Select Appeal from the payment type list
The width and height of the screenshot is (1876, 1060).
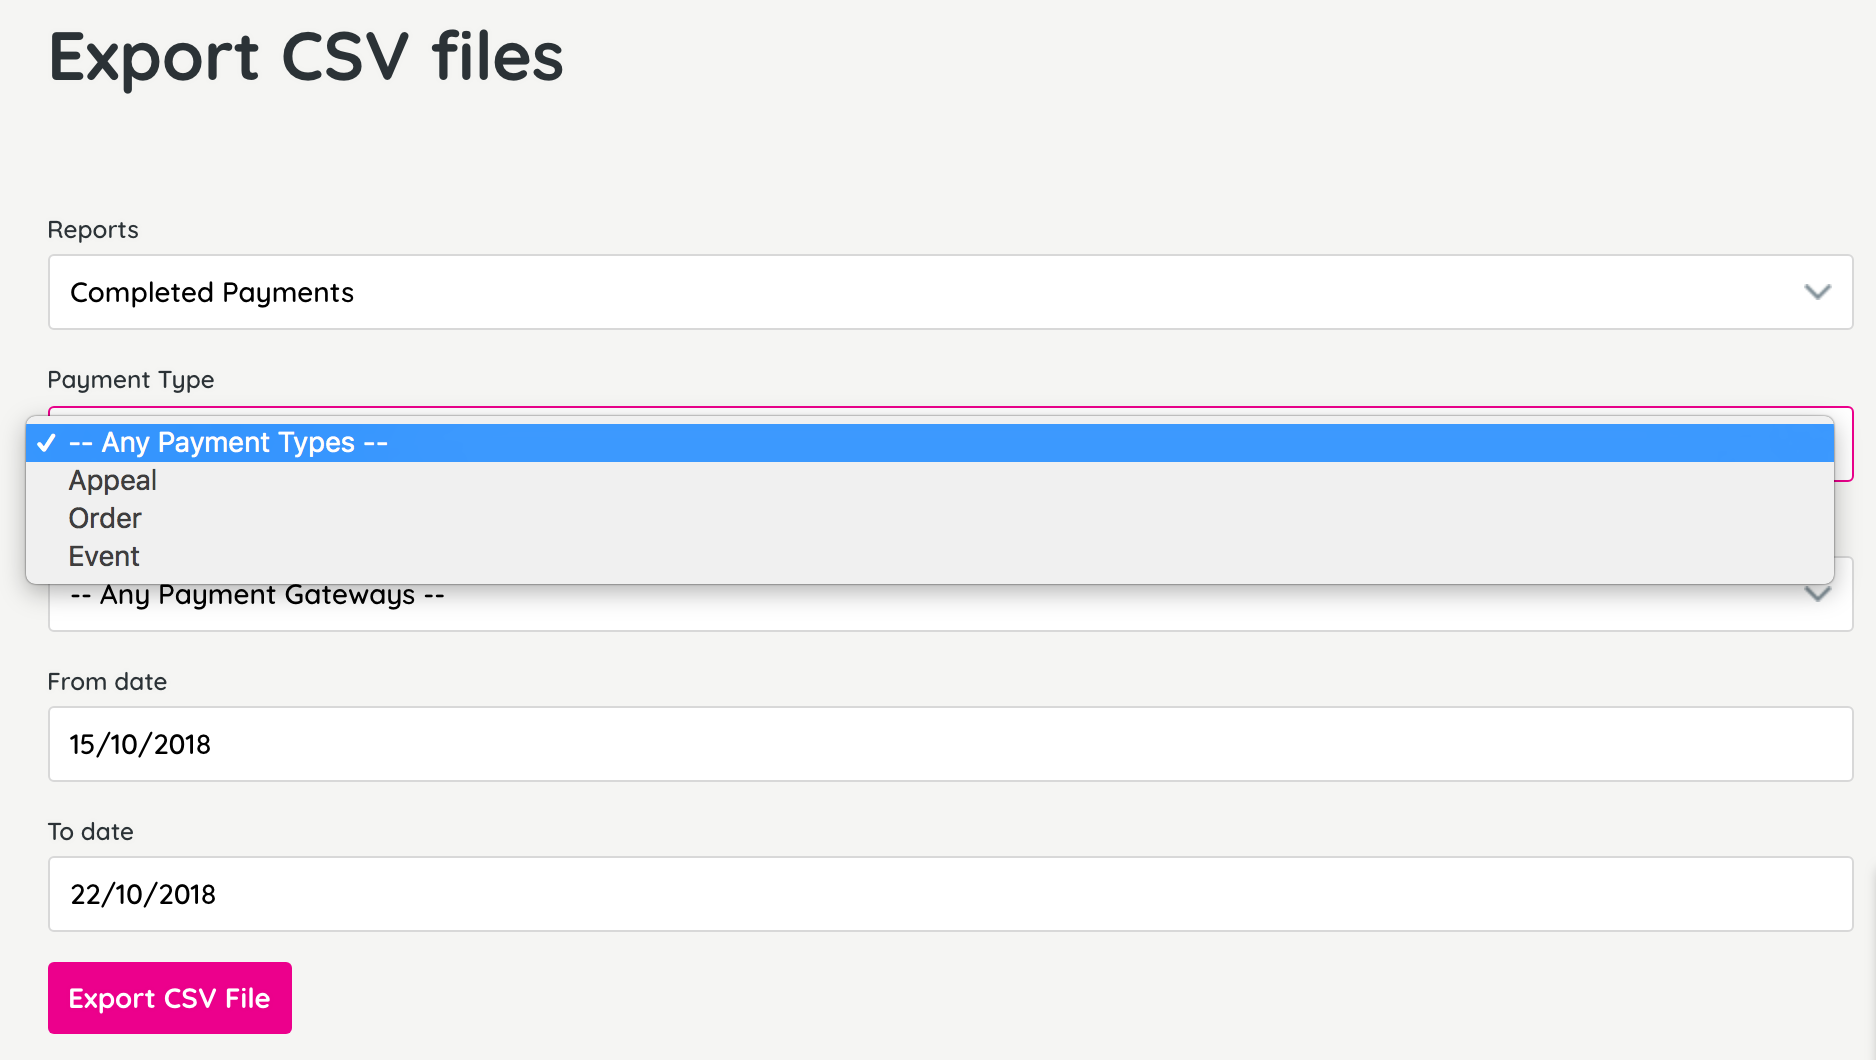(x=112, y=481)
